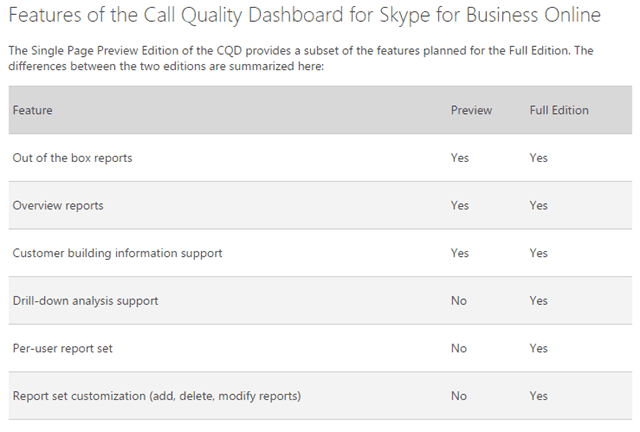Screen dimensions: 640x432
Task: Click Preview 'Yes' in Overview reports row
Action: pos(460,205)
